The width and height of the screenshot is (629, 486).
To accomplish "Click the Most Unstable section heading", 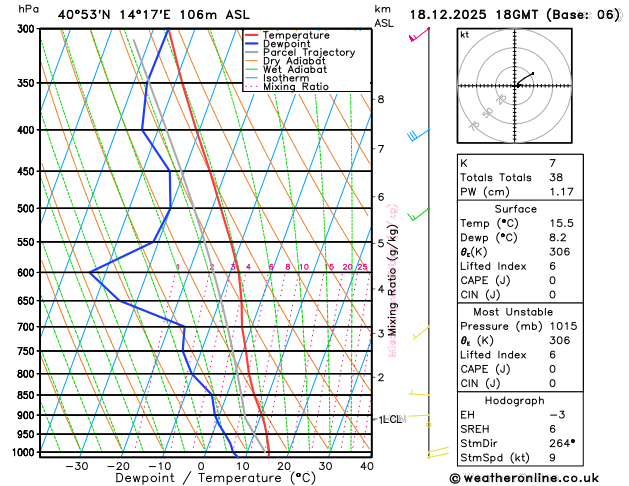I will [x=513, y=312].
